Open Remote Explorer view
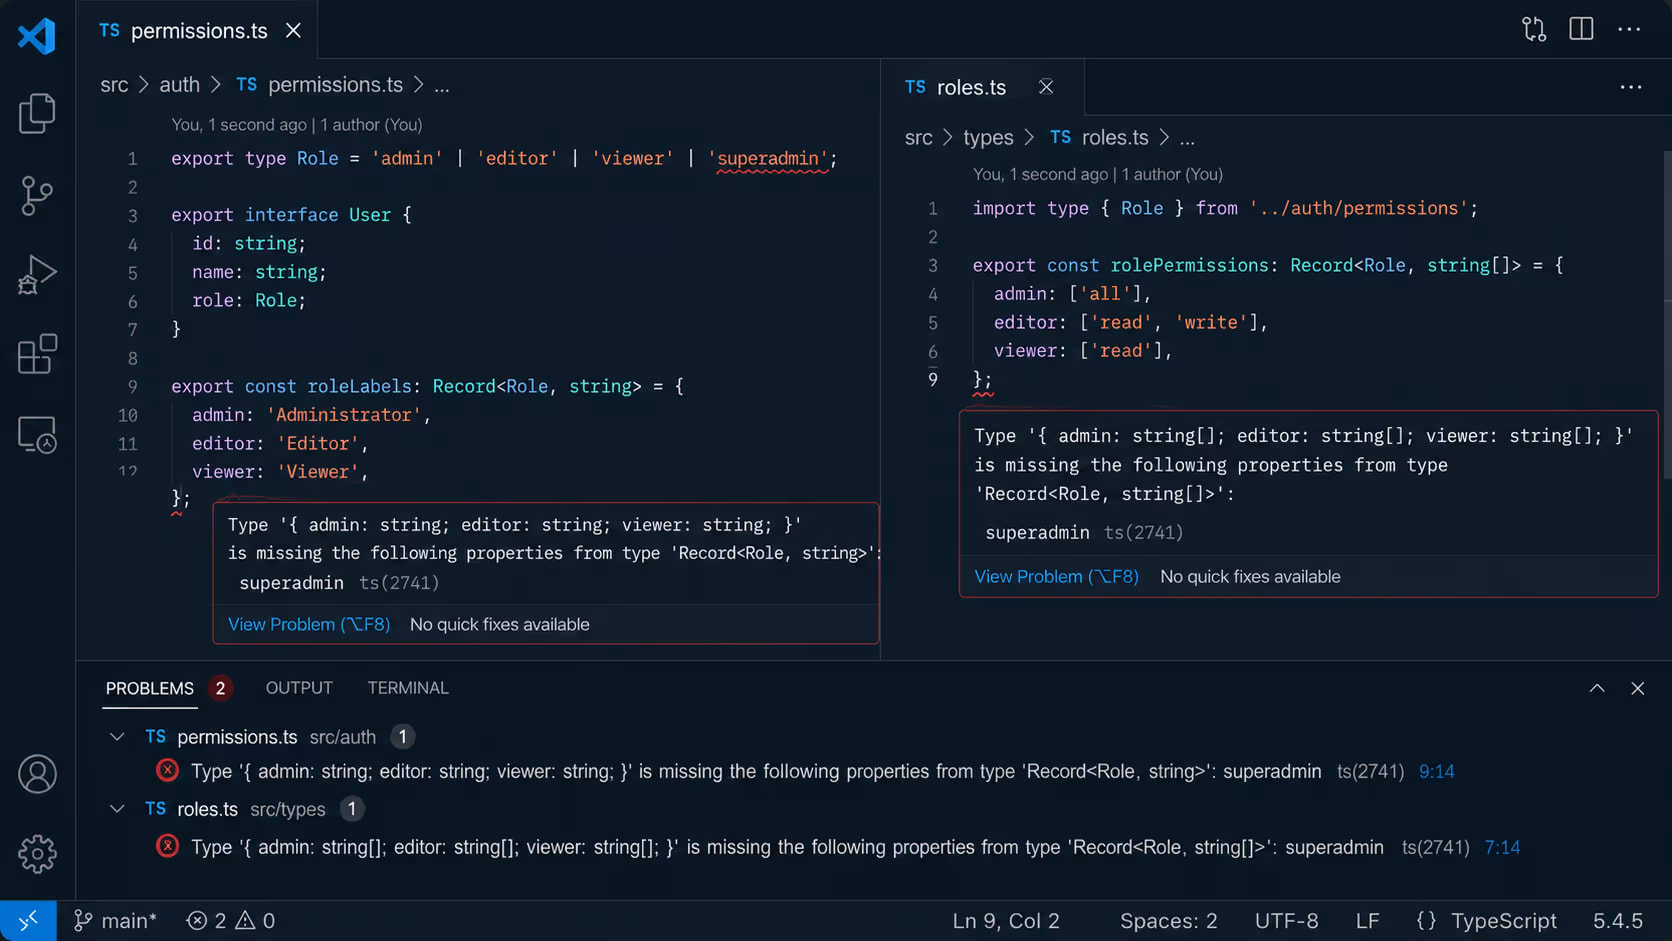Screen dimensions: 1672x941 point(37,435)
